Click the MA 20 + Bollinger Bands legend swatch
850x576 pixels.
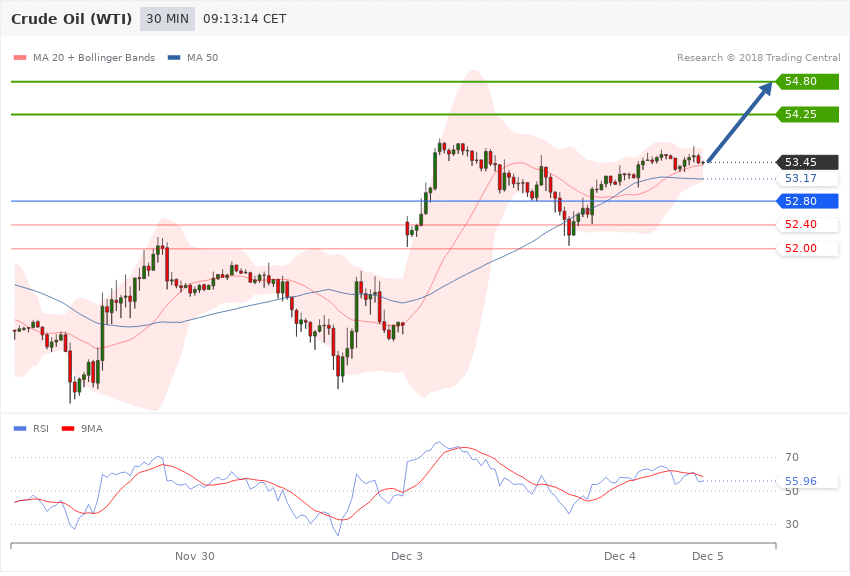coord(20,58)
